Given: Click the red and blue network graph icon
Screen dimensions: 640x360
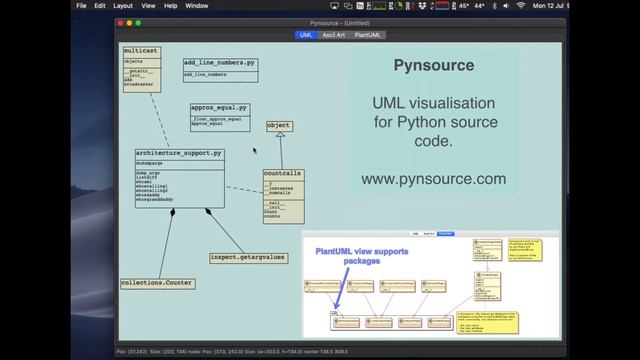Looking at the screenshot, I should click(x=442, y=6).
